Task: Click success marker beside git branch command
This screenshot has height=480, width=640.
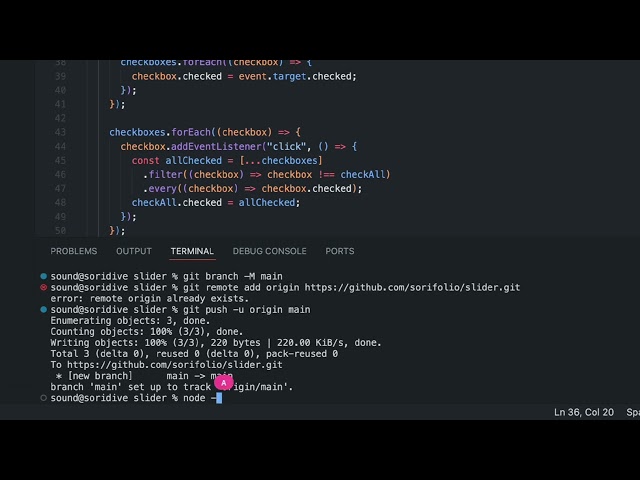Action: pos(43,276)
